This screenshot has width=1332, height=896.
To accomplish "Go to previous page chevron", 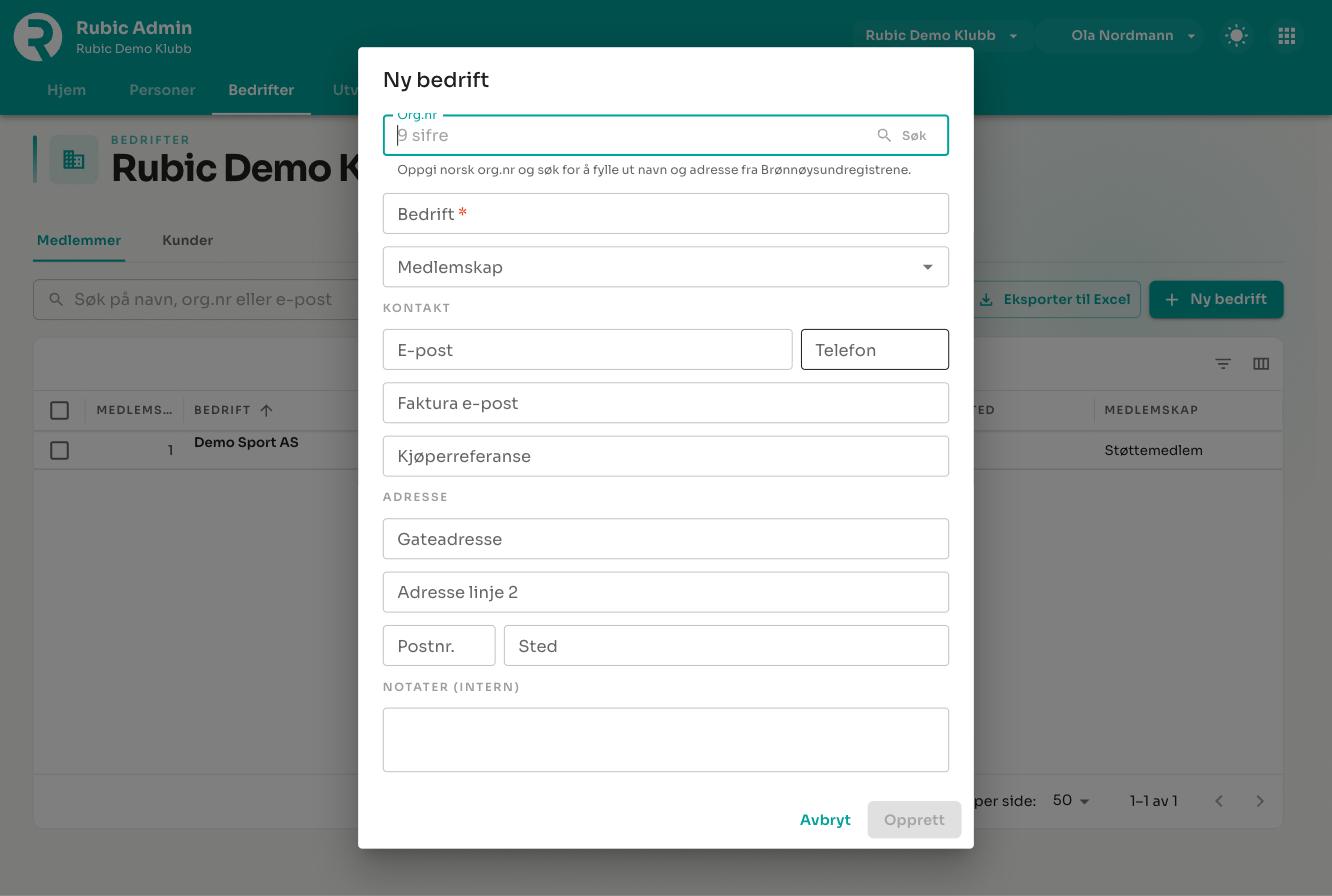I will coord(1219,801).
